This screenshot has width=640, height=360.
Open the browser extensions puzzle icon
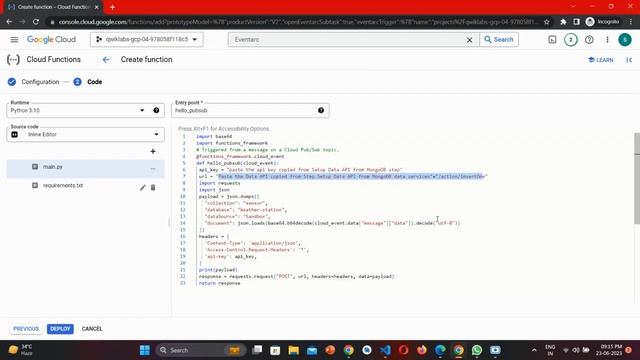(563, 22)
